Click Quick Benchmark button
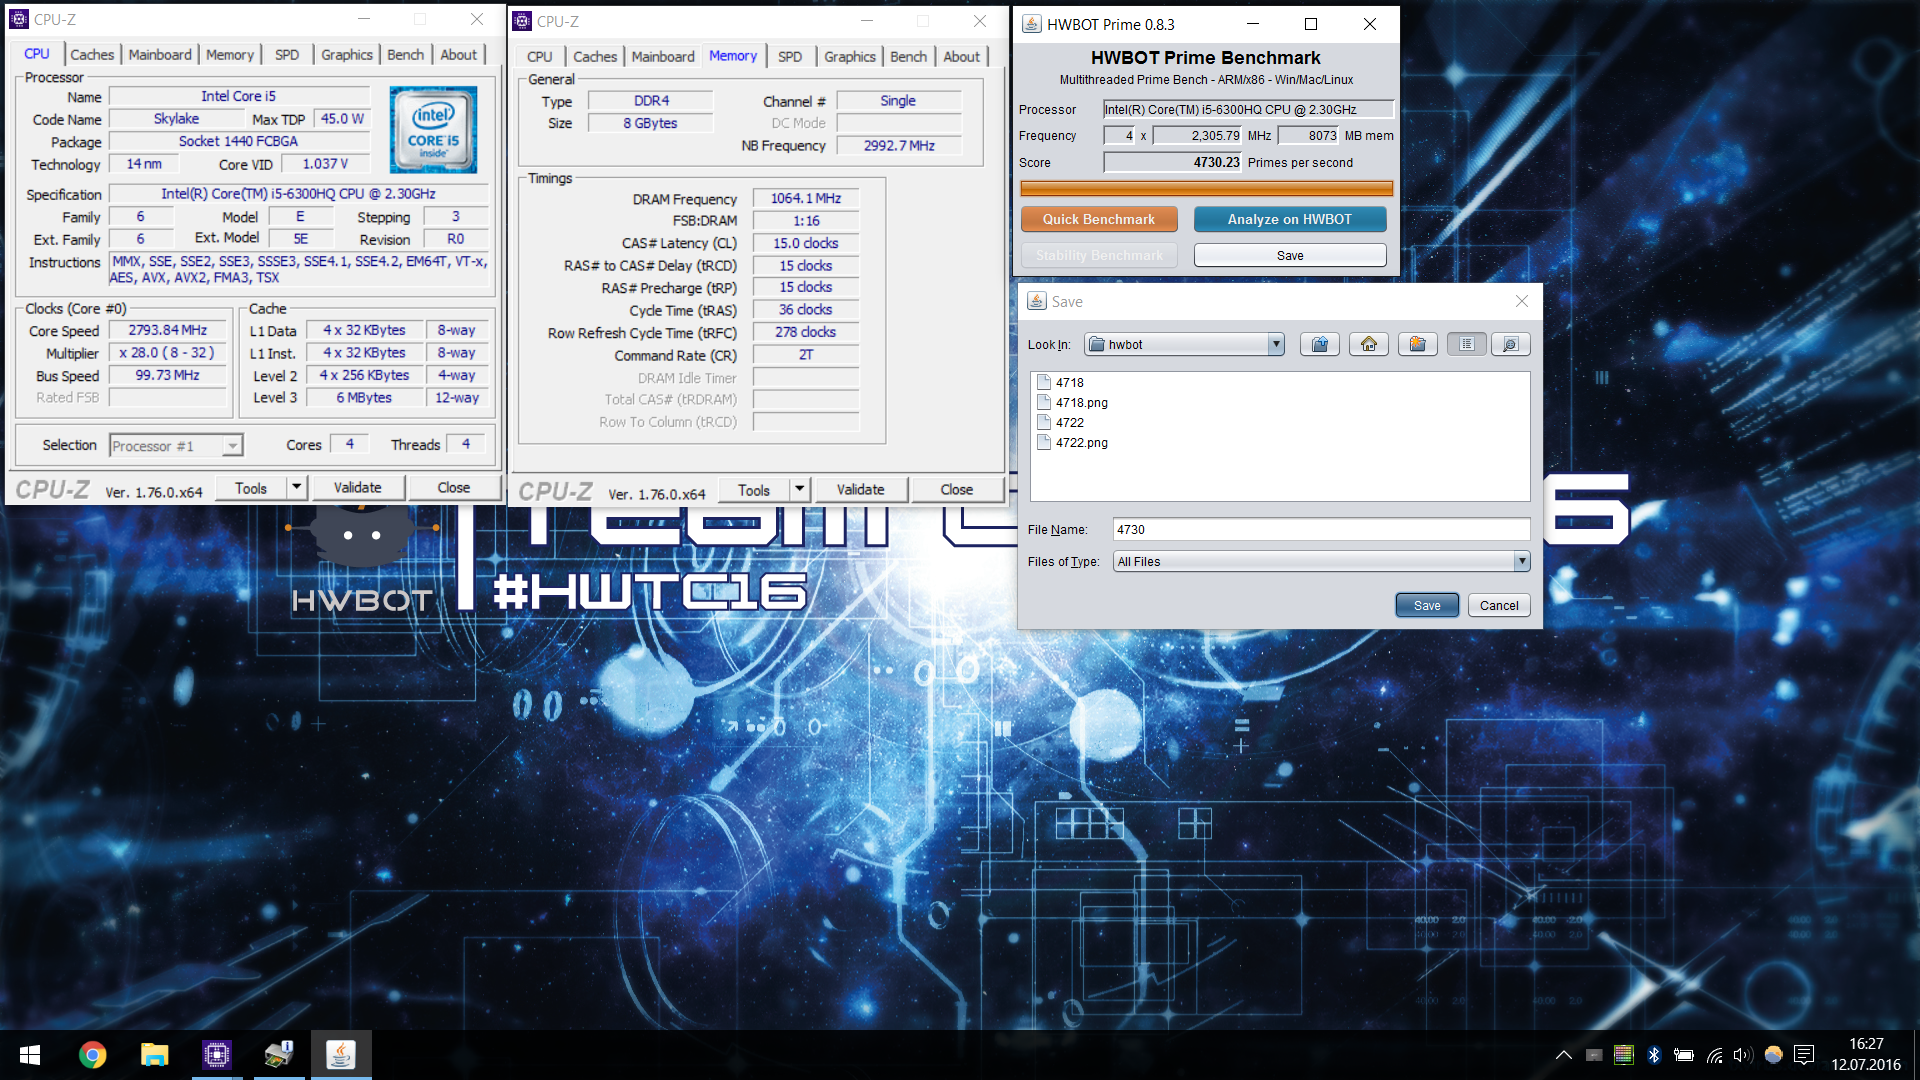This screenshot has width=1920, height=1080. point(1099,219)
